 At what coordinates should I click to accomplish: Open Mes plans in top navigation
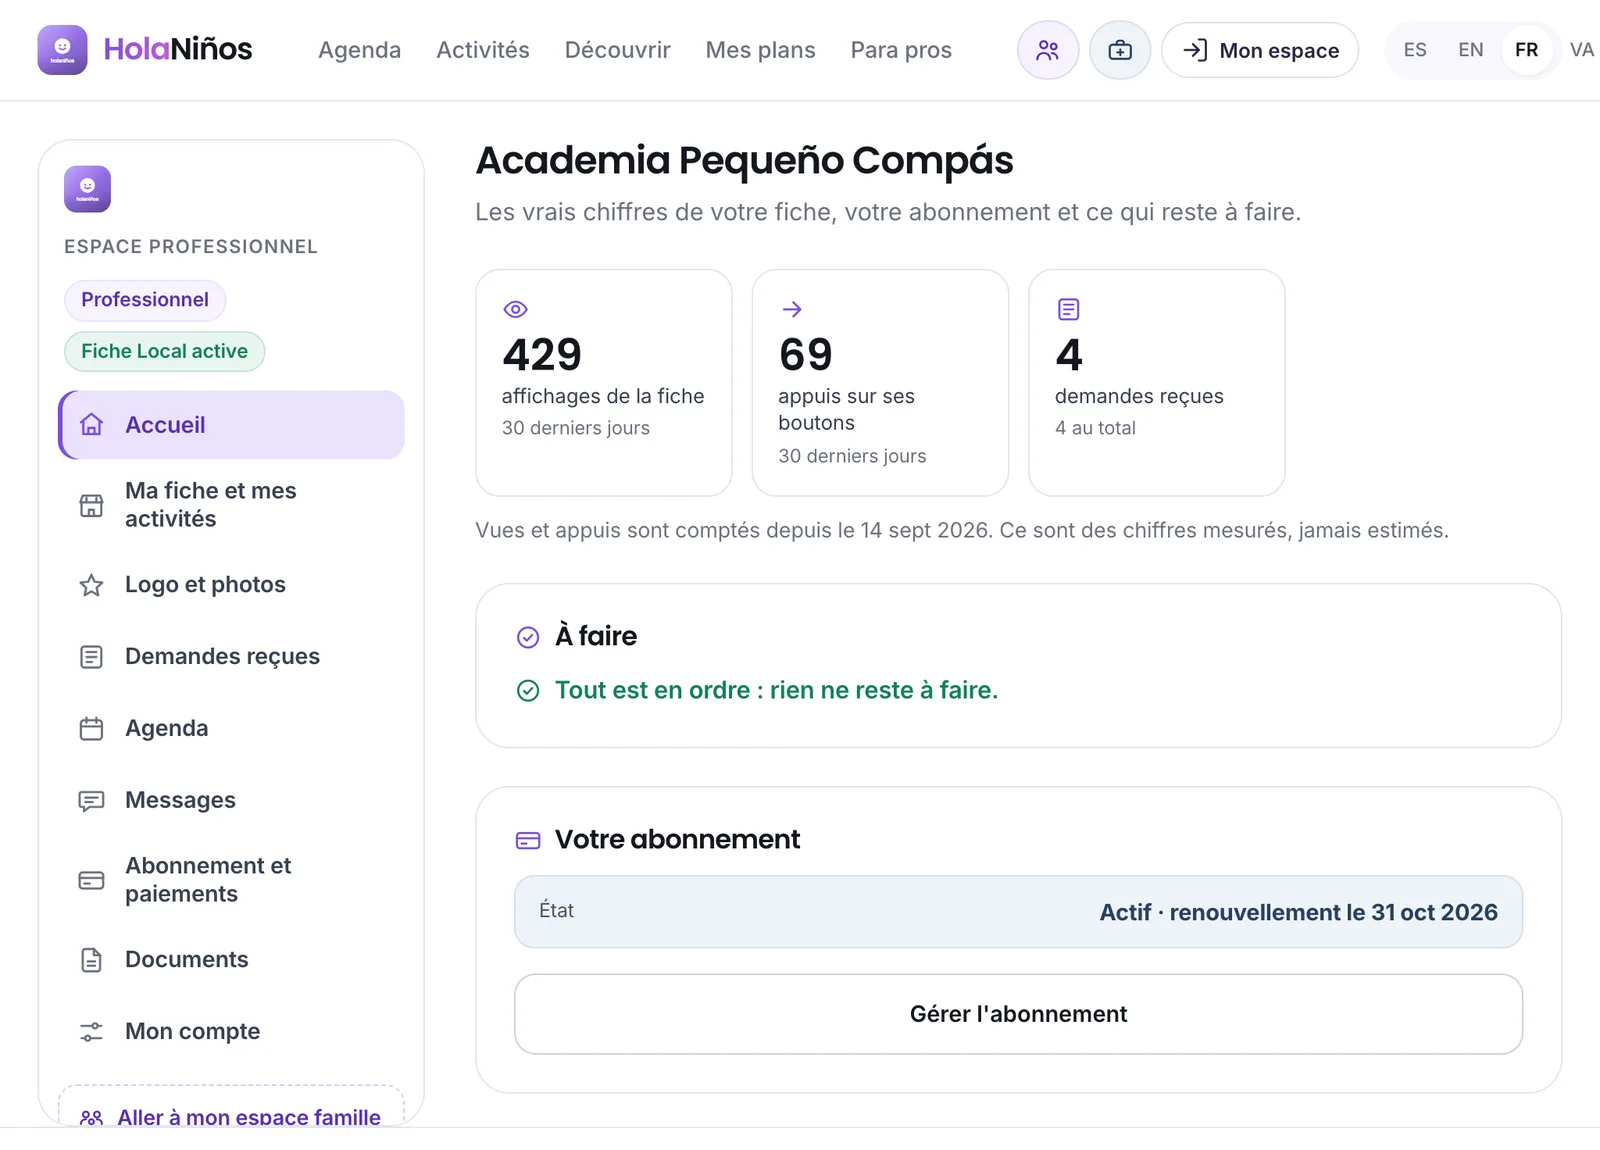(x=760, y=50)
